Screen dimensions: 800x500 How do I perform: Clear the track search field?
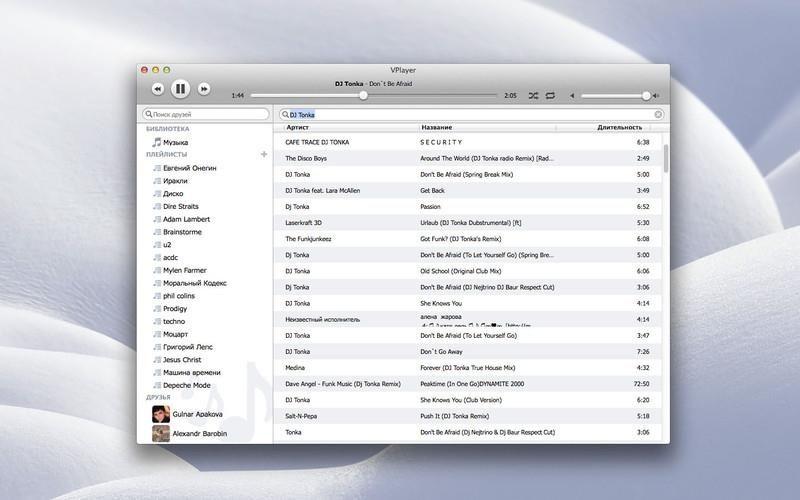(658, 115)
